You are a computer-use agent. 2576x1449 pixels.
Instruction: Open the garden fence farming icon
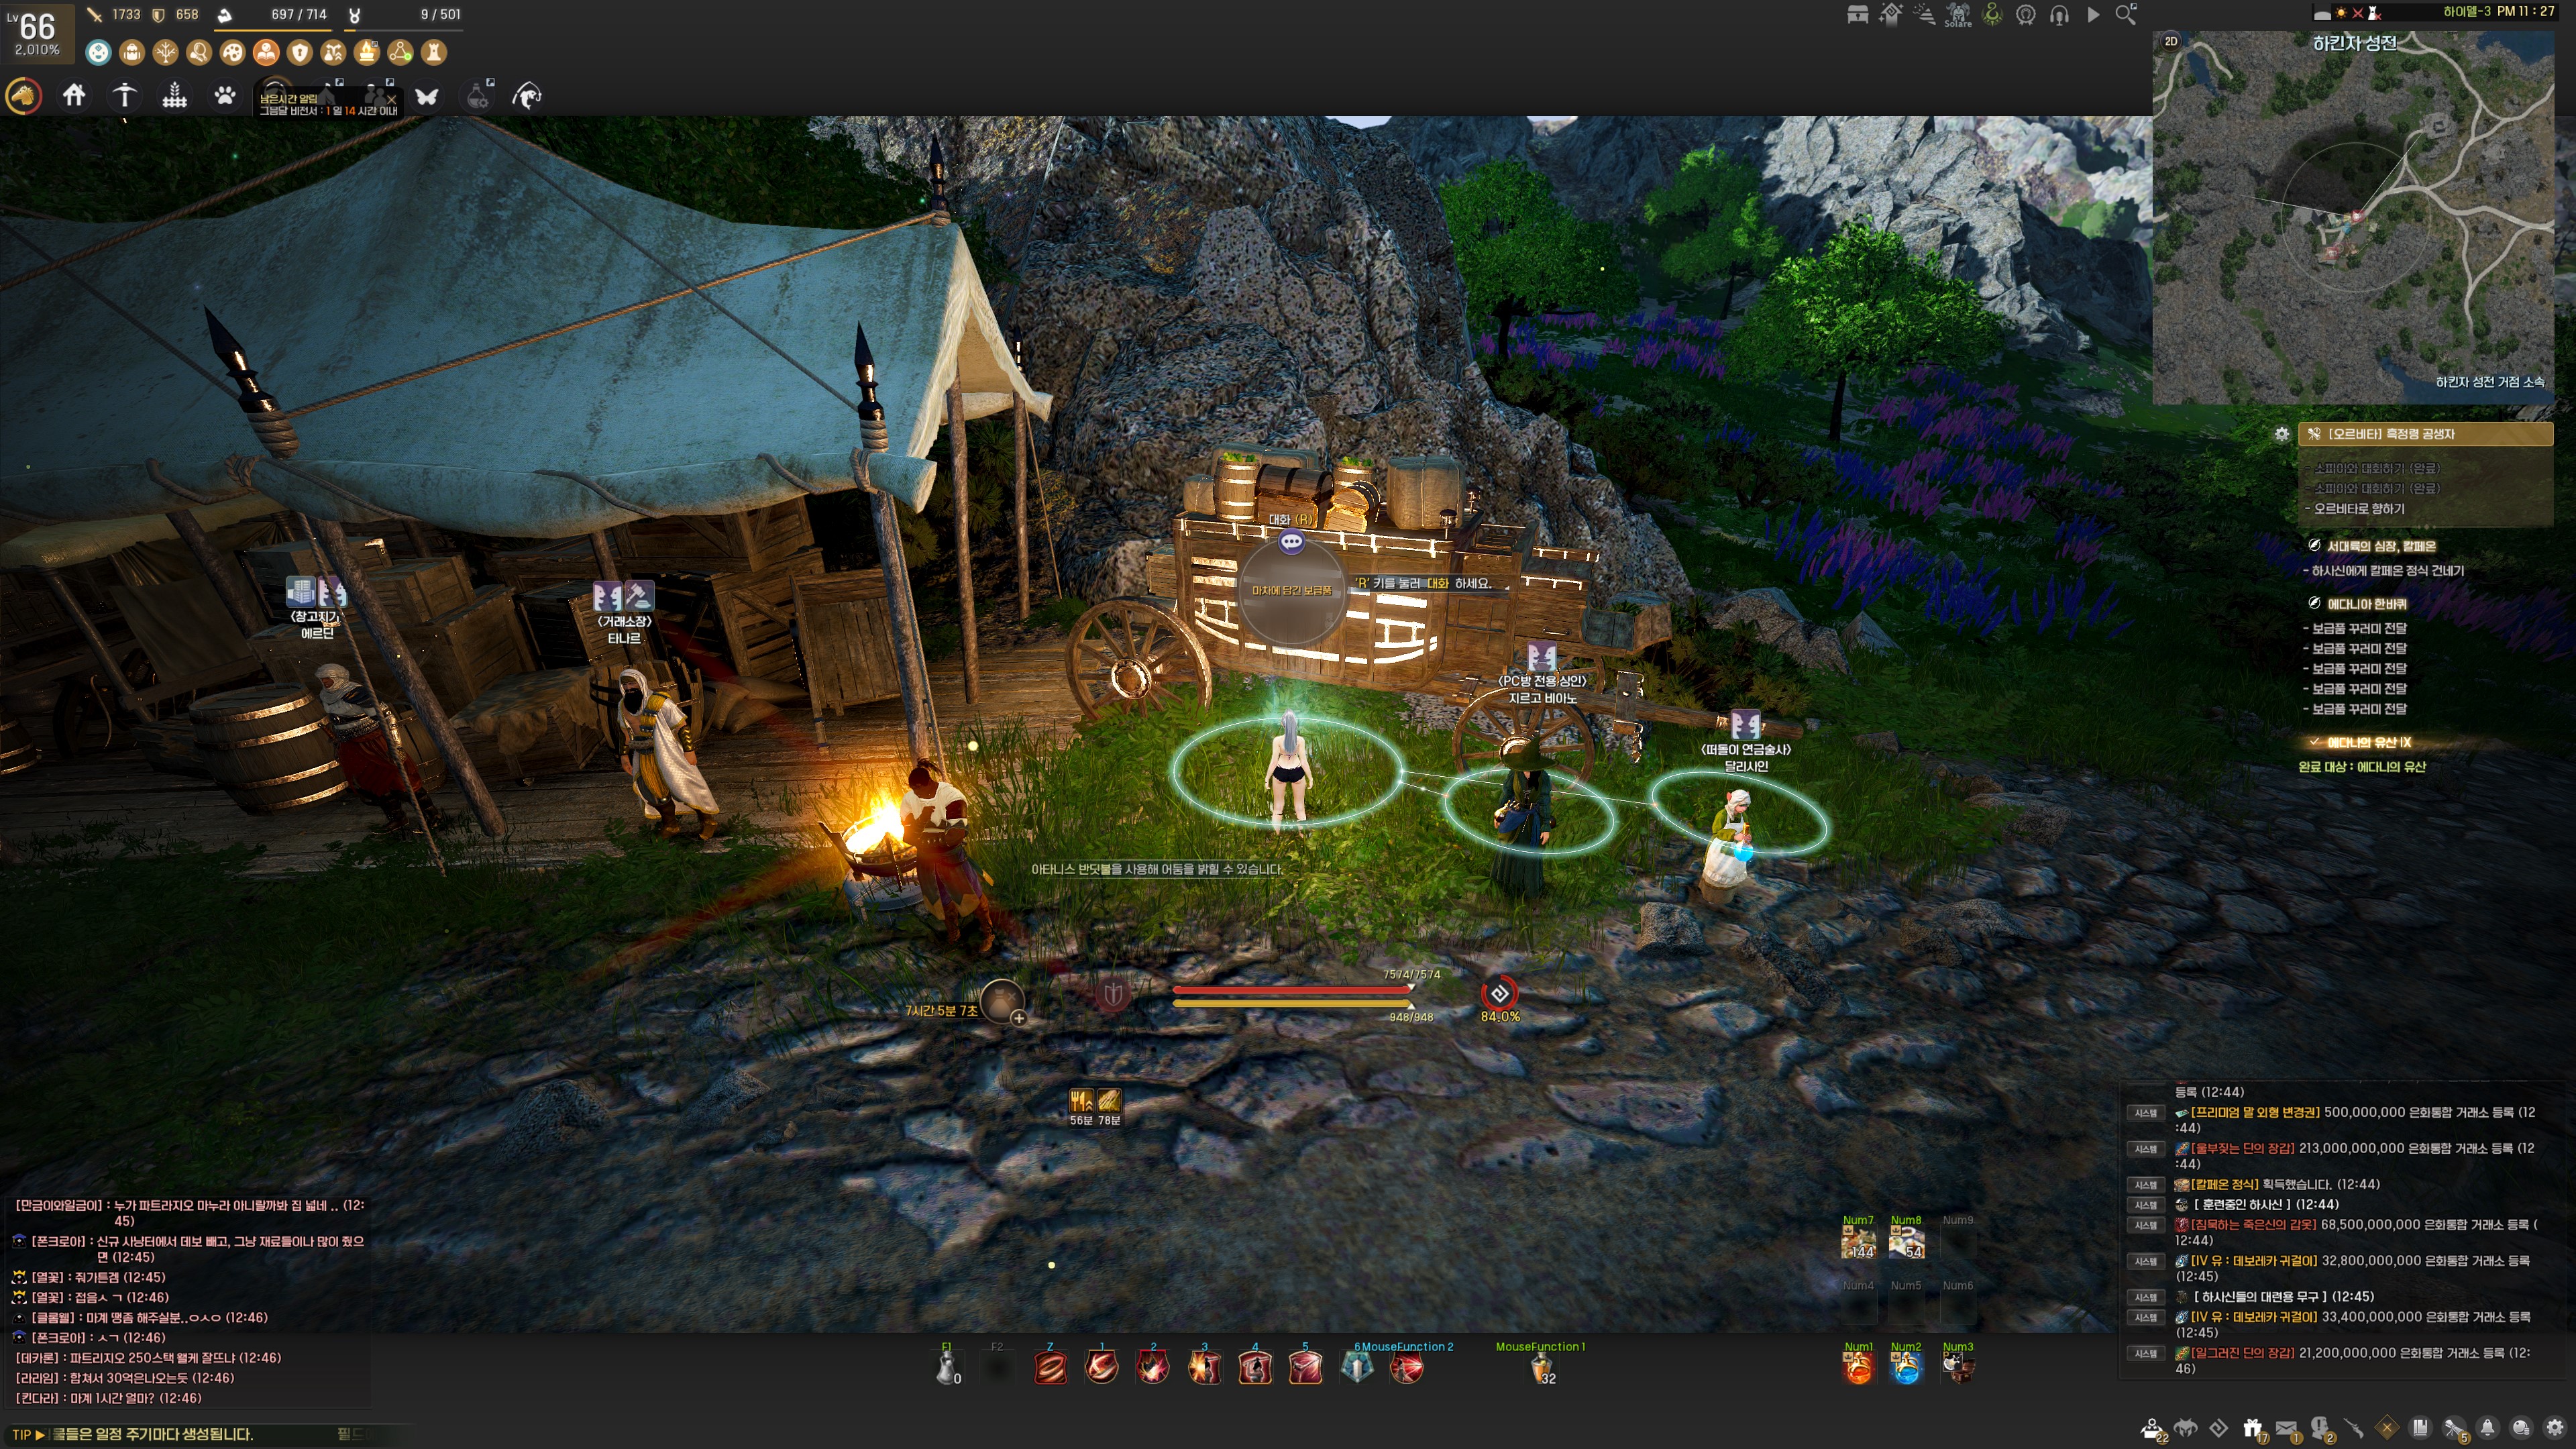click(x=175, y=96)
